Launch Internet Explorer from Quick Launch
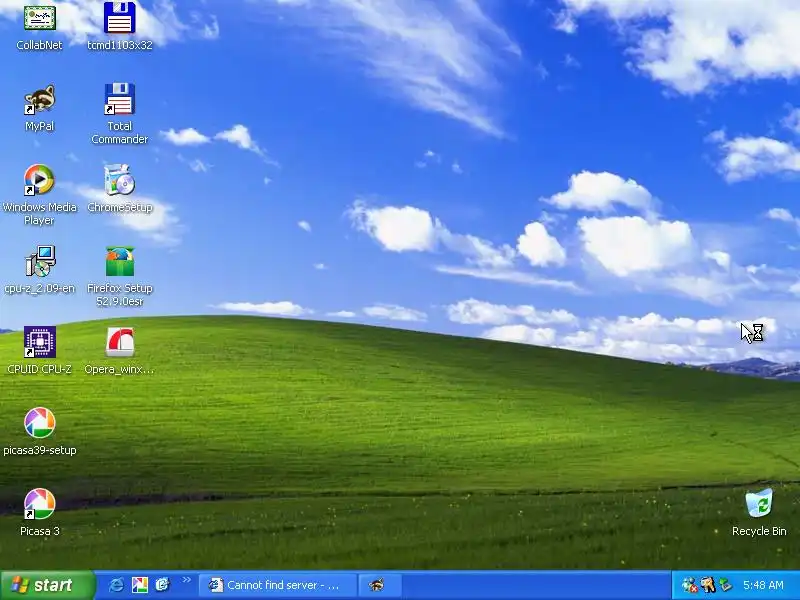 coord(116,585)
